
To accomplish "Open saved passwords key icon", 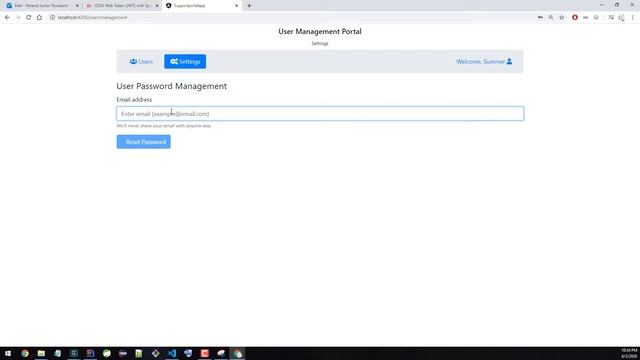I will point(540,18).
